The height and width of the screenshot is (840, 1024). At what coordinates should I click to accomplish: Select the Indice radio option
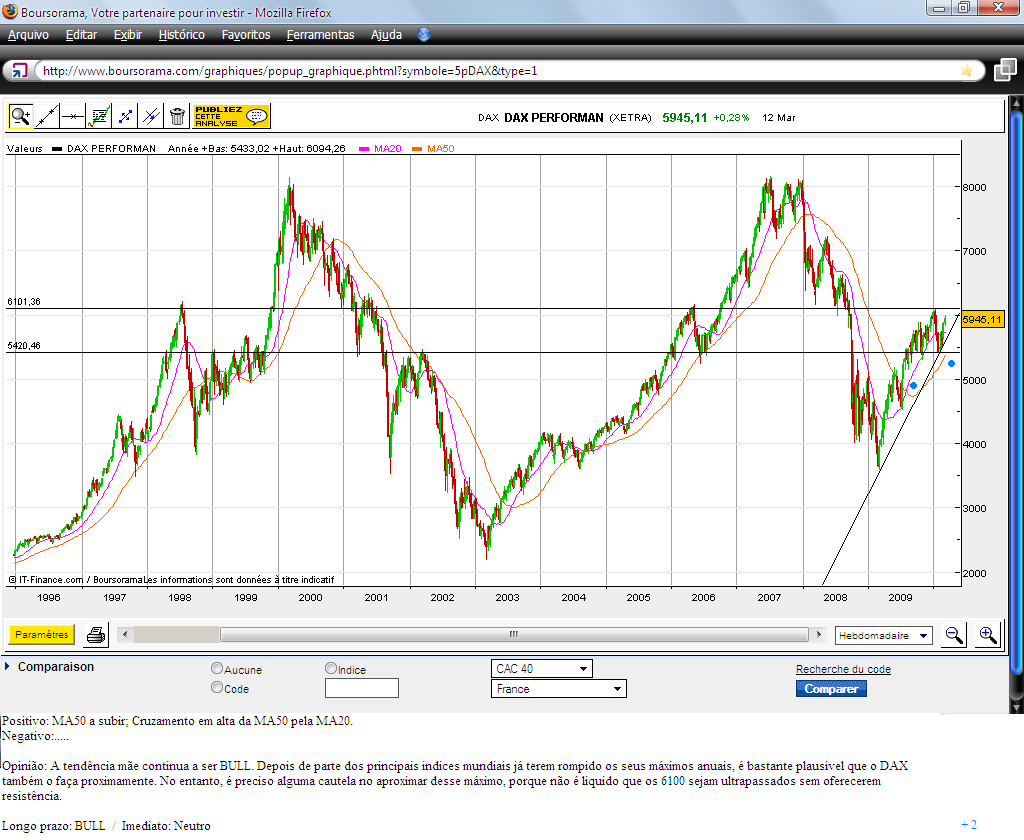tap(330, 668)
